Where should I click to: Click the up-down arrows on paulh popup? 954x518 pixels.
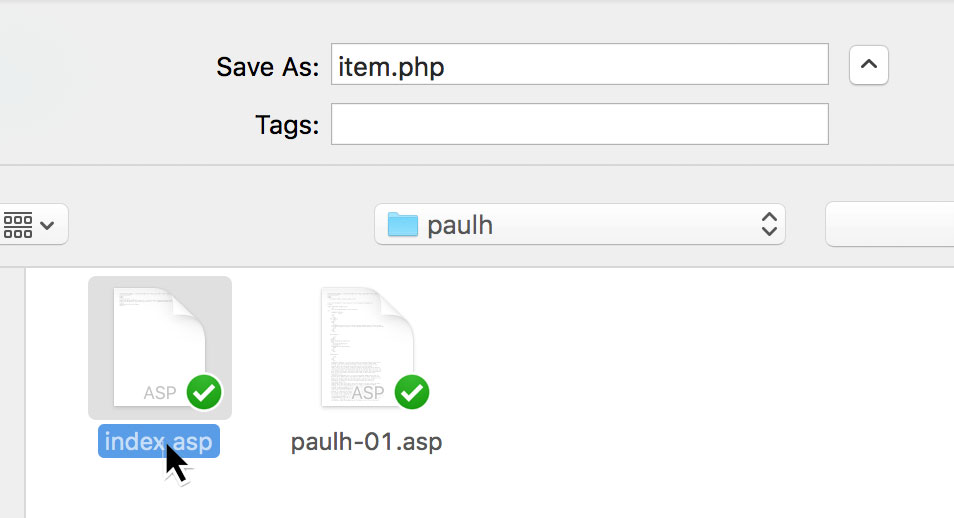point(769,224)
